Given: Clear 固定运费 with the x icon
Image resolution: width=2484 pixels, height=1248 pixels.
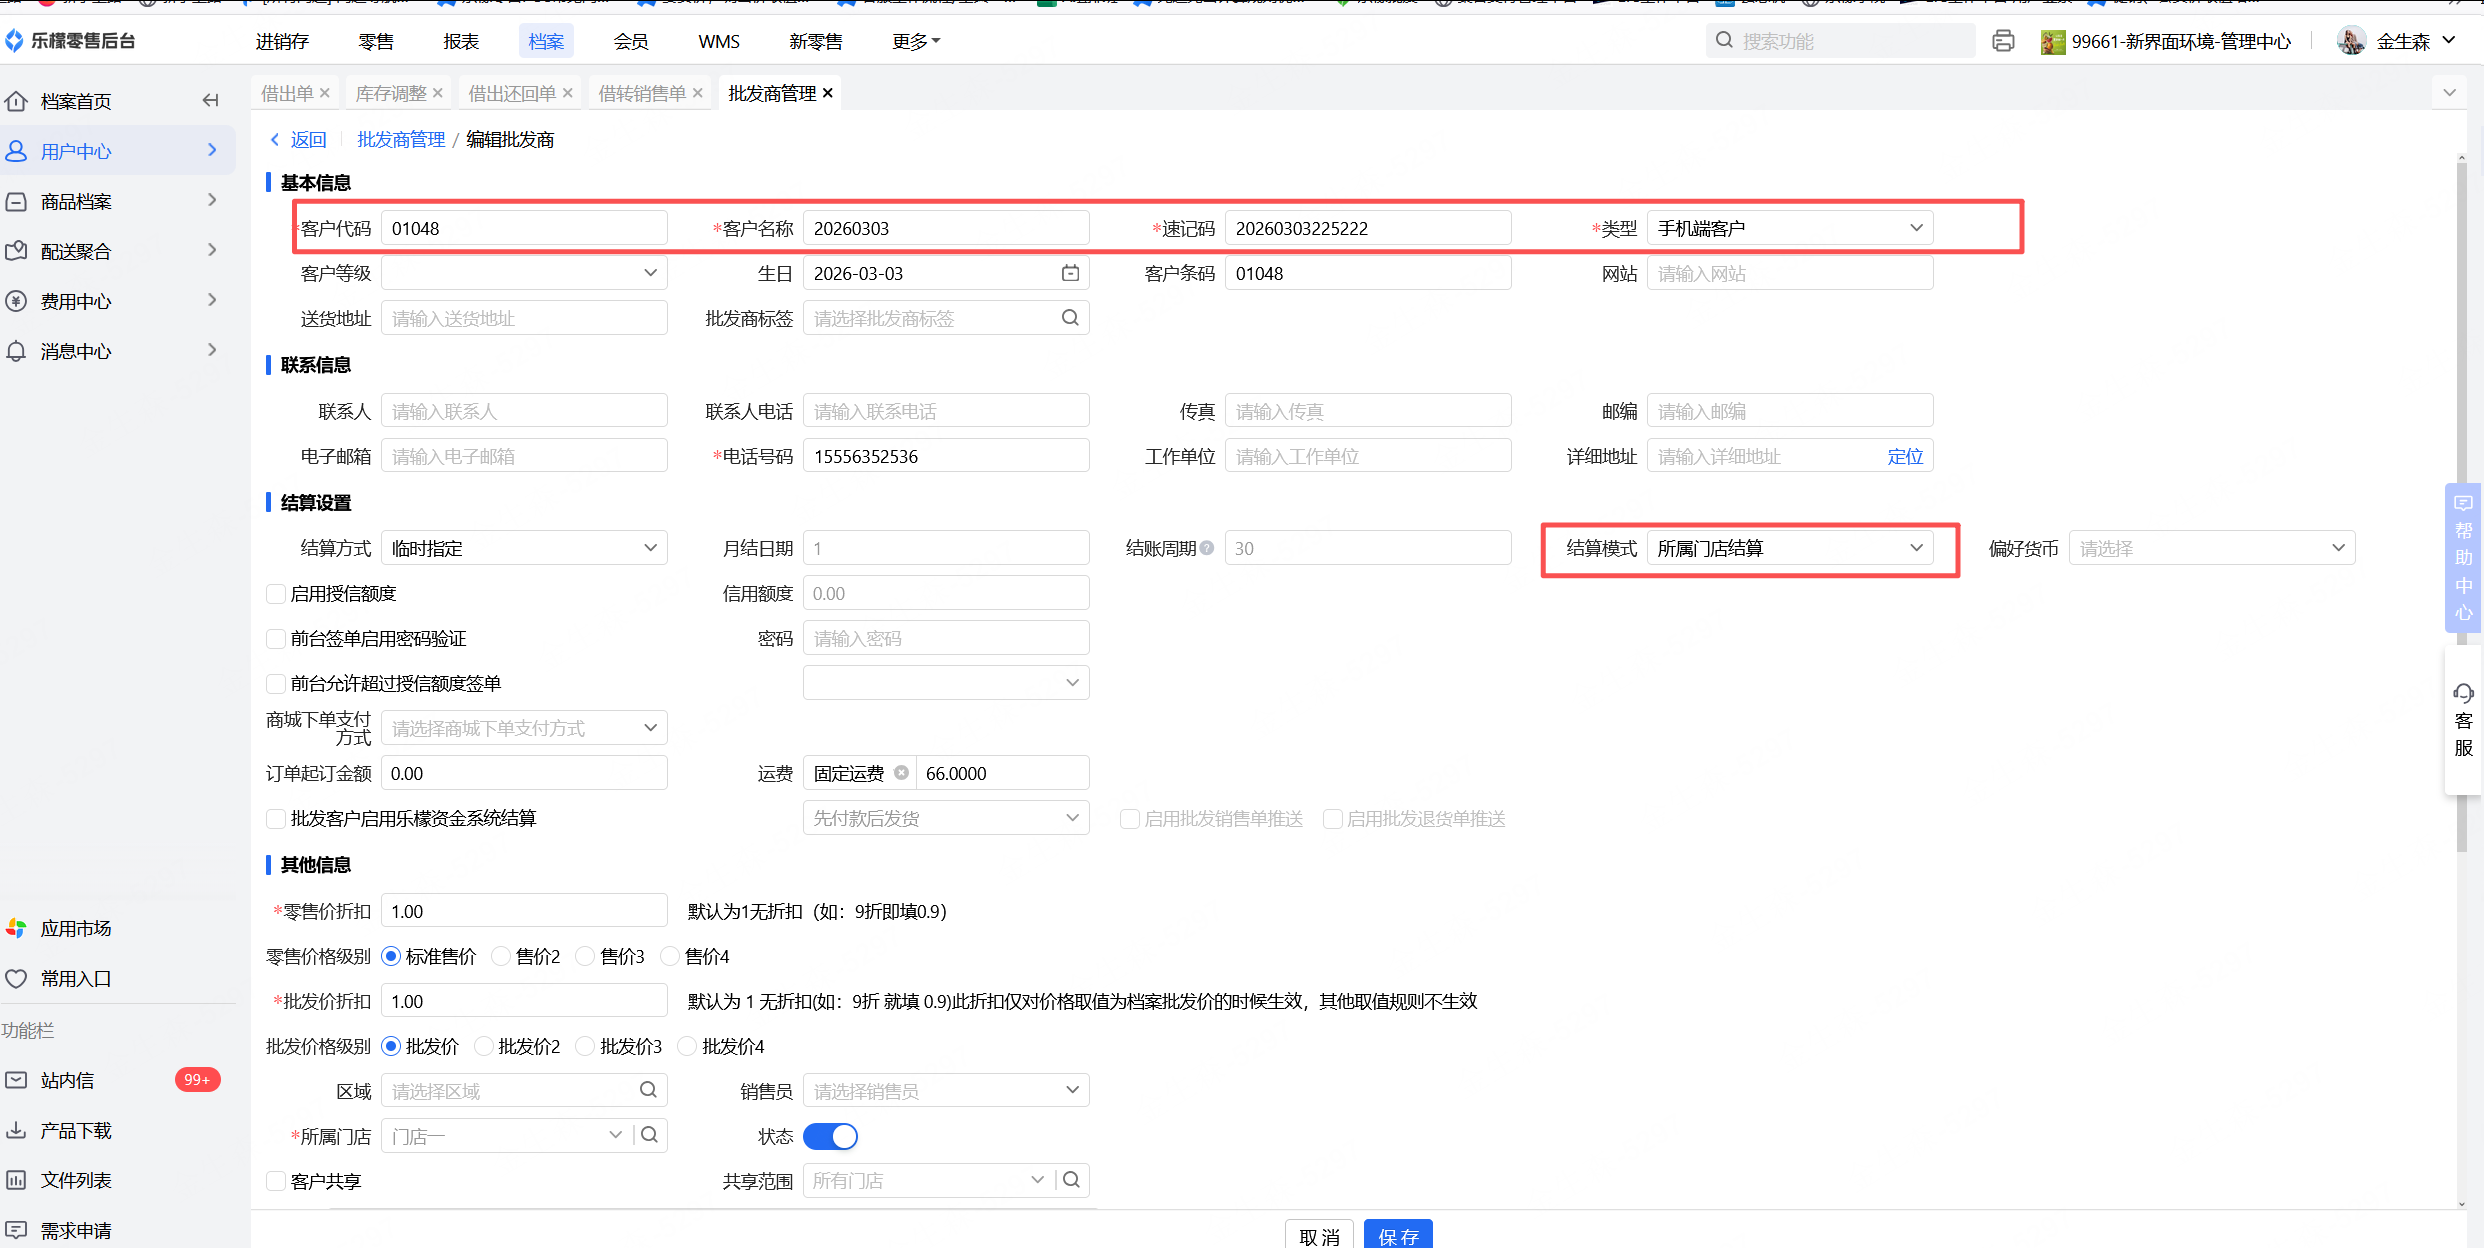Looking at the screenshot, I should (901, 773).
